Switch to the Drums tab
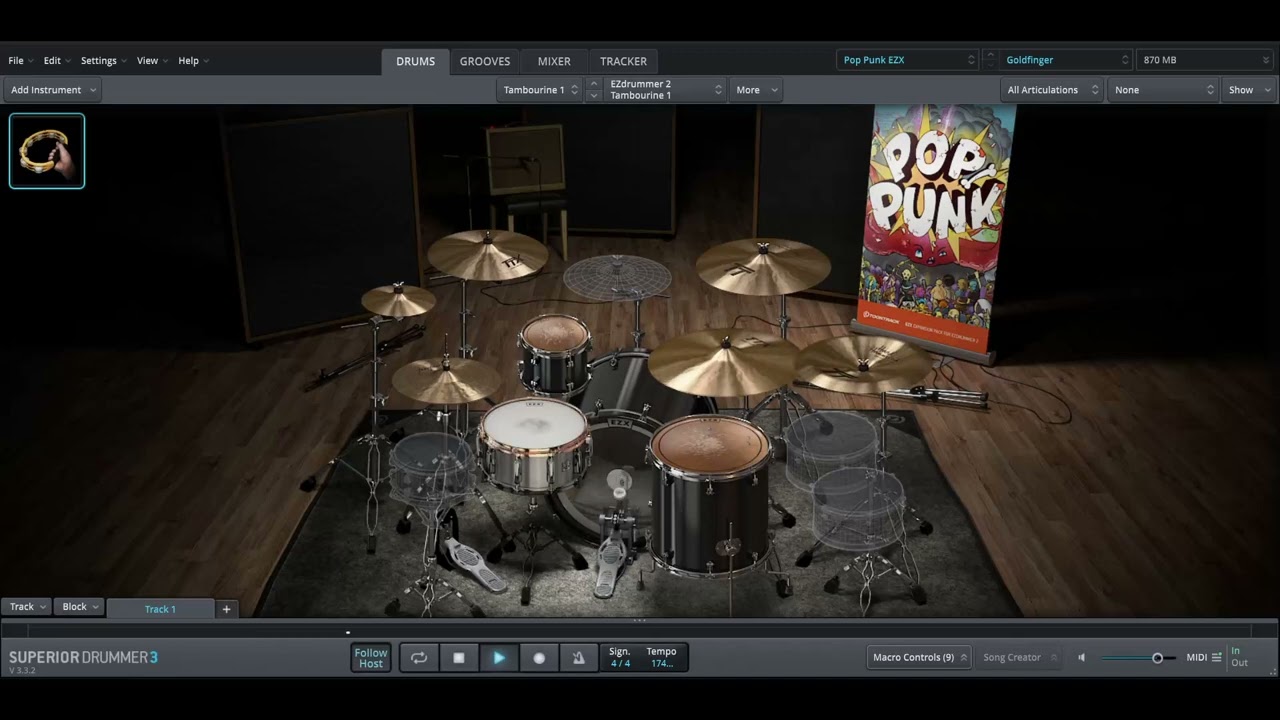The width and height of the screenshot is (1280, 720). point(415,61)
